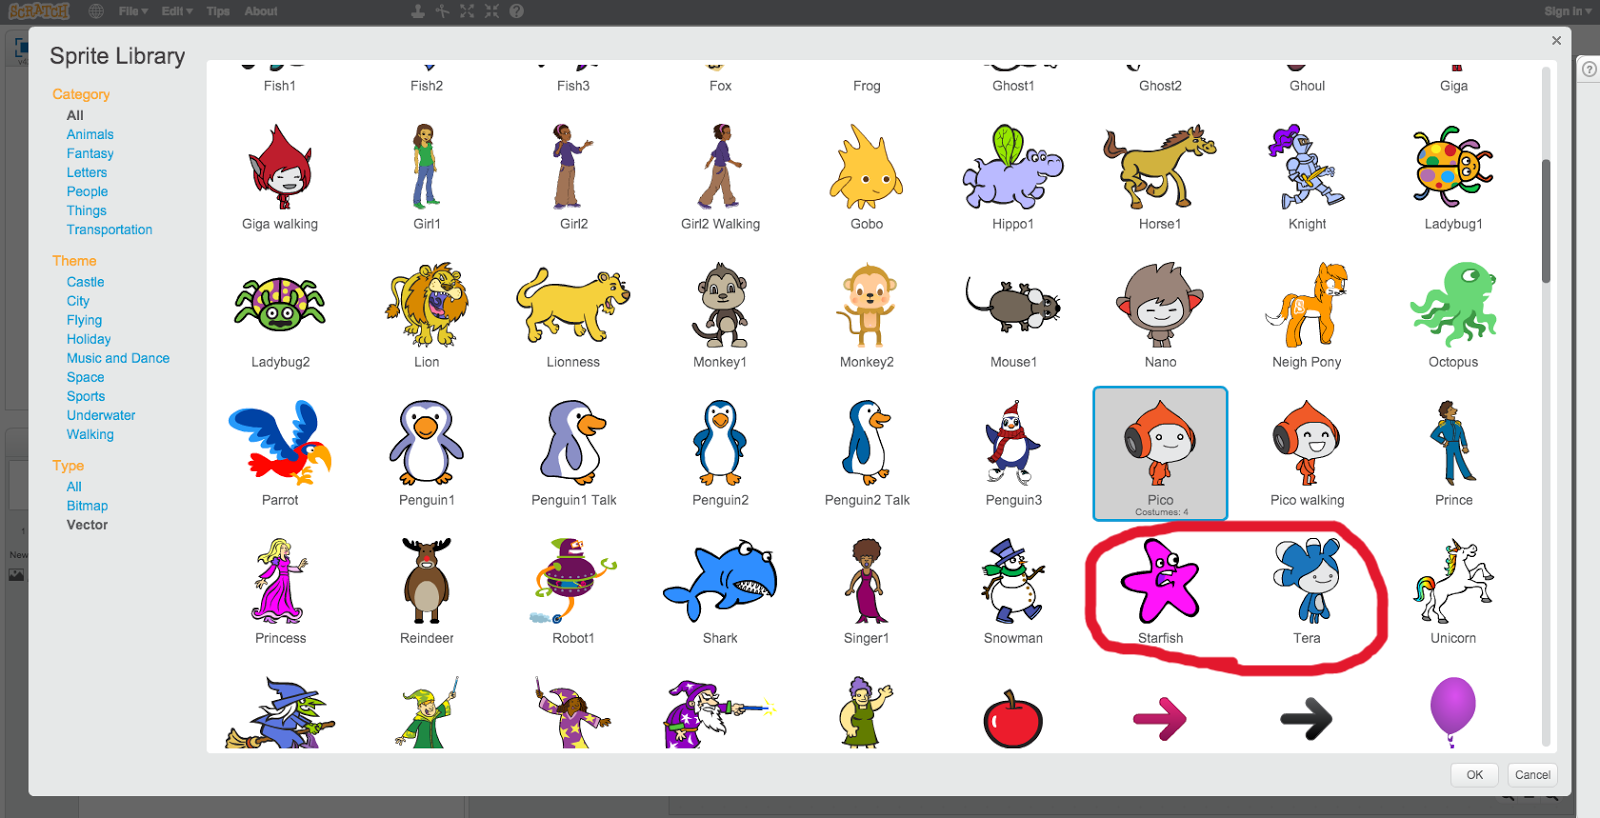Select the Gobo sprite
Screen dimensions: 1600x818
click(867, 176)
